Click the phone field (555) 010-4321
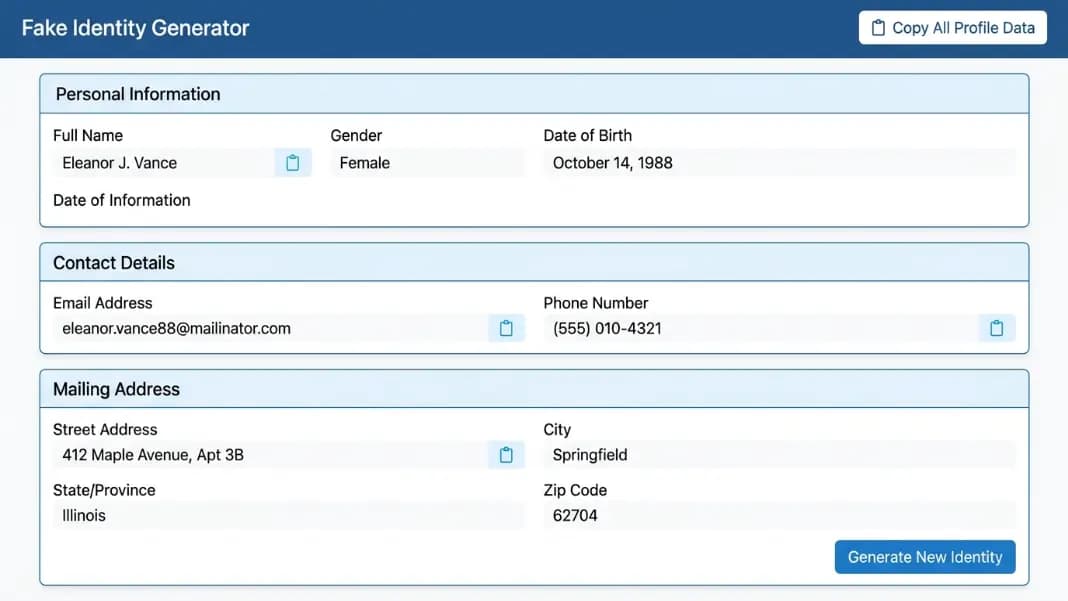Screen dimensions: 1068x601 pyautogui.click(x=761, y=328)
